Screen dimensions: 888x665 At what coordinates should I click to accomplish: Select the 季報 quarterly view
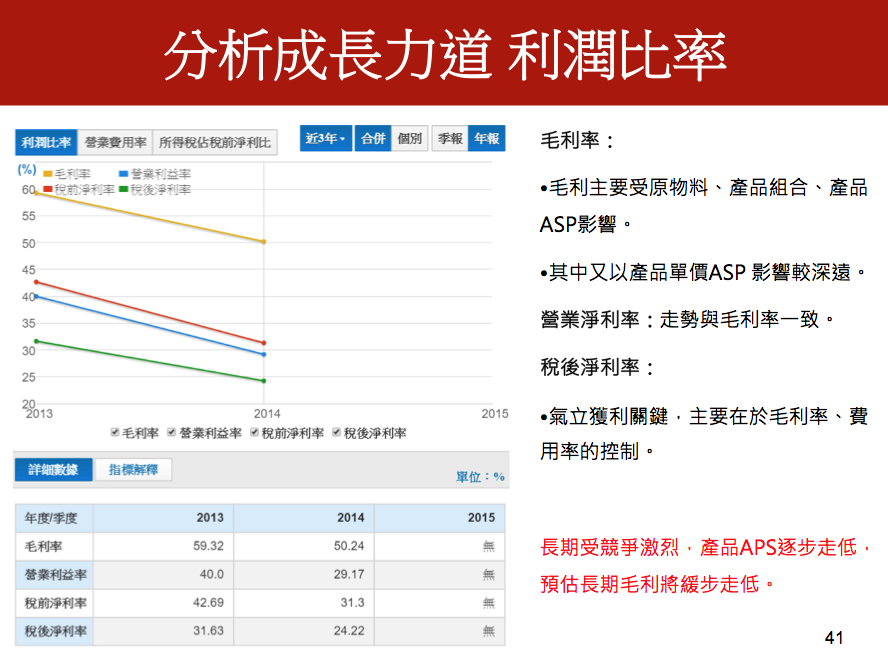pyautogui.click(x=450, y=139)
